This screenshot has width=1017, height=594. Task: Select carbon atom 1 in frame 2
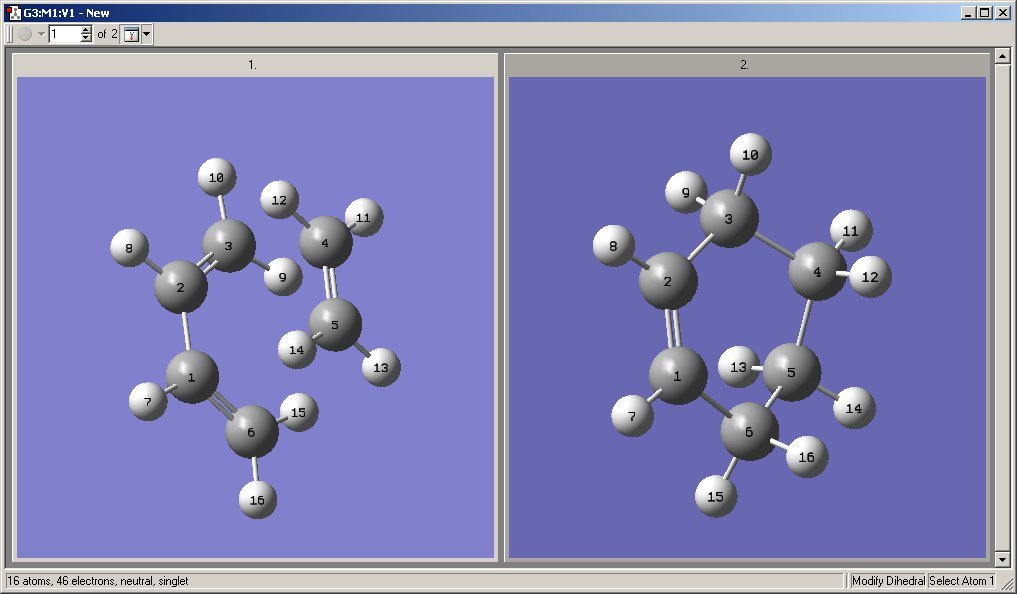click(x=678, y=376)
